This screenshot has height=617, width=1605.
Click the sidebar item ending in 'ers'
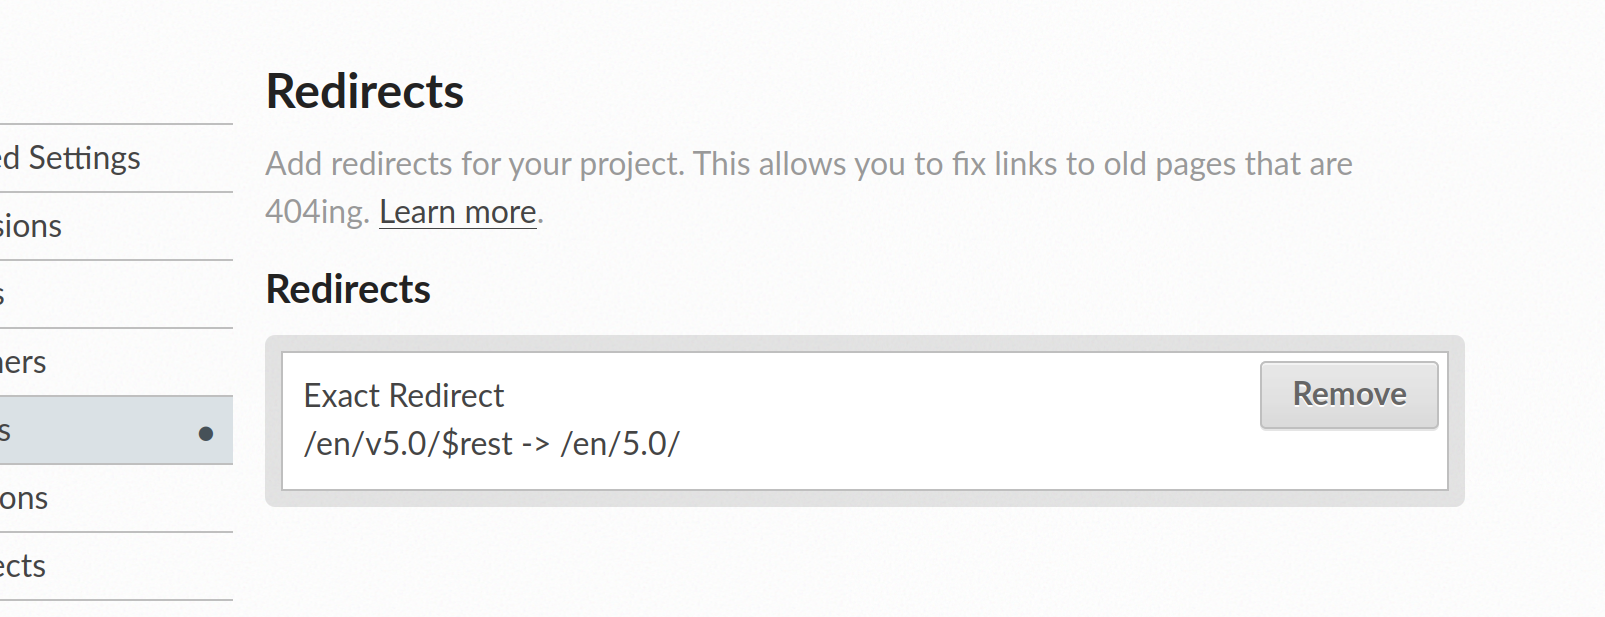point(23,362)
